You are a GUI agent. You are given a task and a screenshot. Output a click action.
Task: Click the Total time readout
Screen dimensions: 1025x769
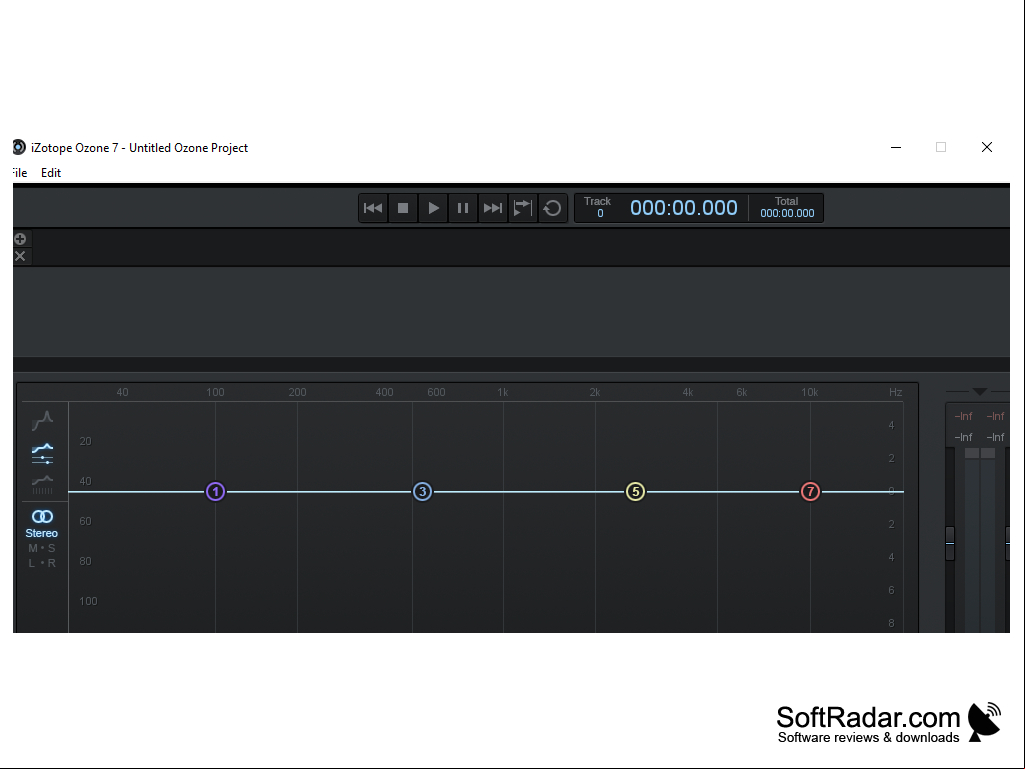(787, 207)
